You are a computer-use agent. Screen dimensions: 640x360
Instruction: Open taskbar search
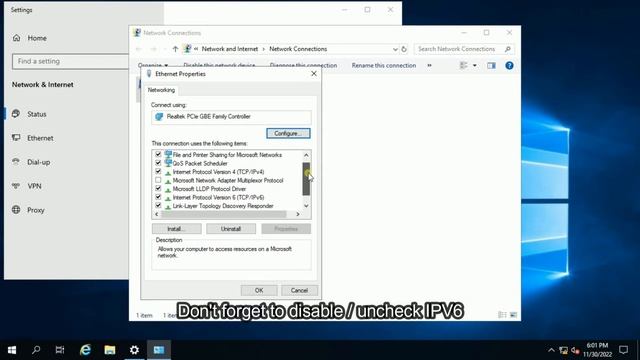point(36,350)
